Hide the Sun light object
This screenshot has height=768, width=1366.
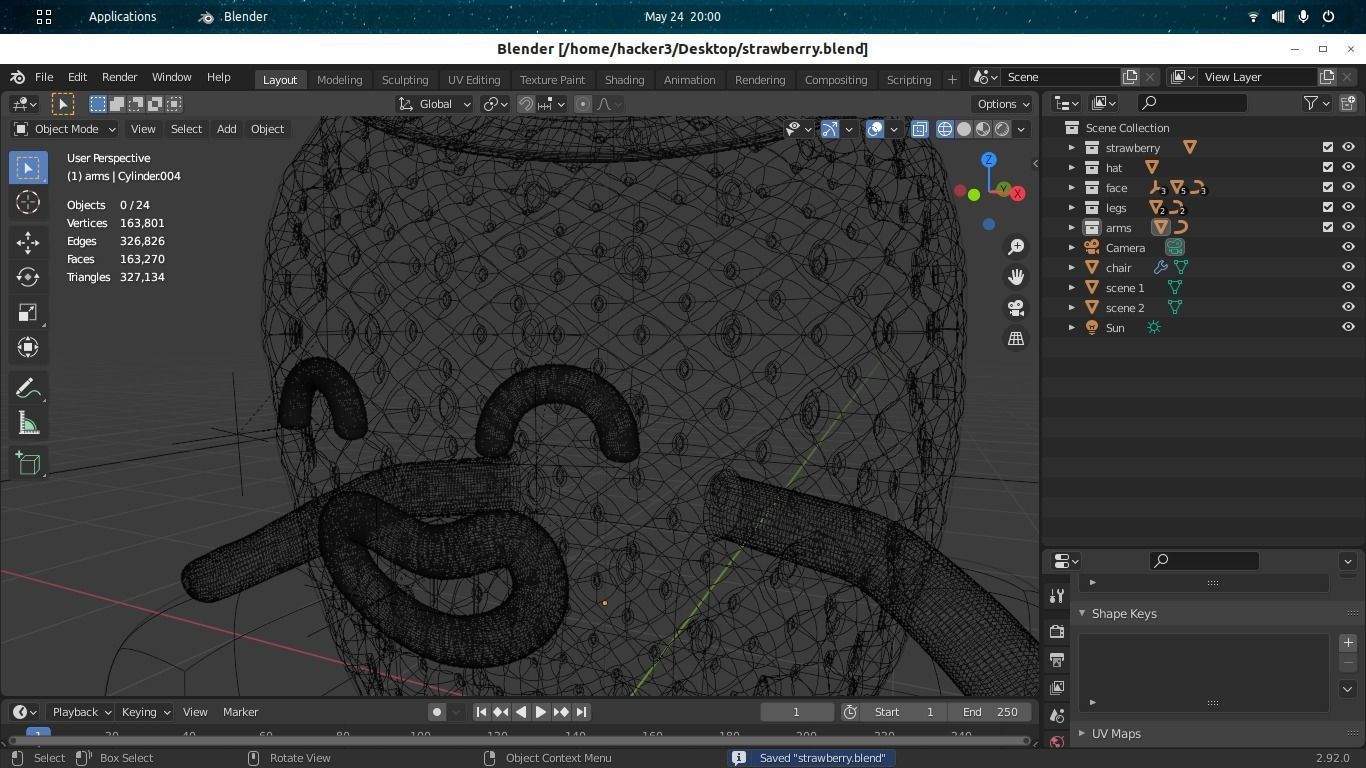pyautogui.click(x=1348, y=327)
